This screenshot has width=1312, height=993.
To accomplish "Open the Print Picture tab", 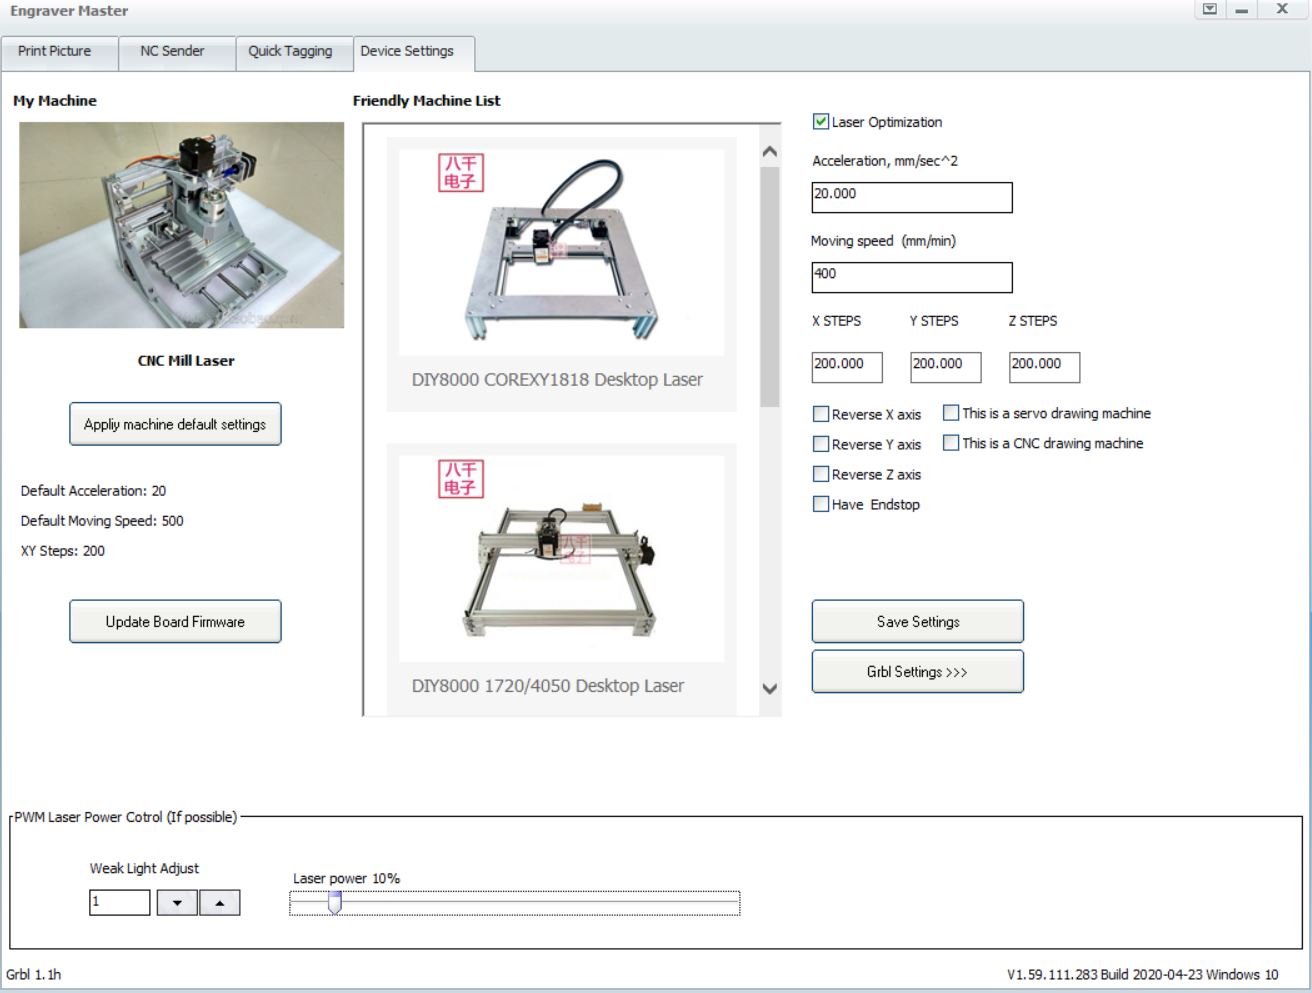I will (x=58, y=53).
